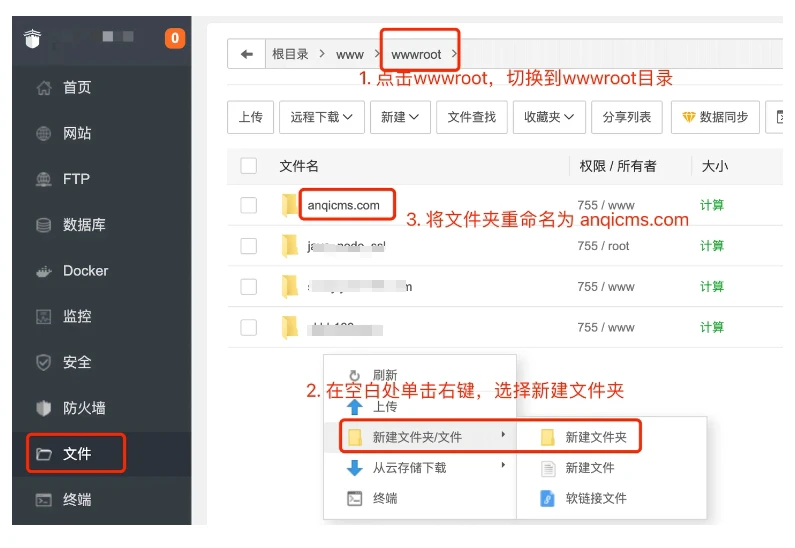The width and height of the screenshot is (795, 548).
Task: Tick the checkbox of the 755 / root folder
Action: 249,246
